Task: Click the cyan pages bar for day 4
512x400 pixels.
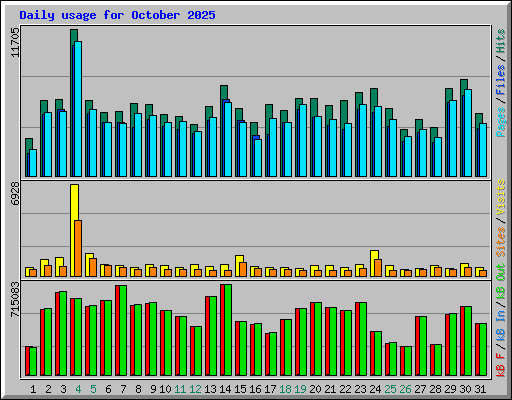Action: click(78, 109)
